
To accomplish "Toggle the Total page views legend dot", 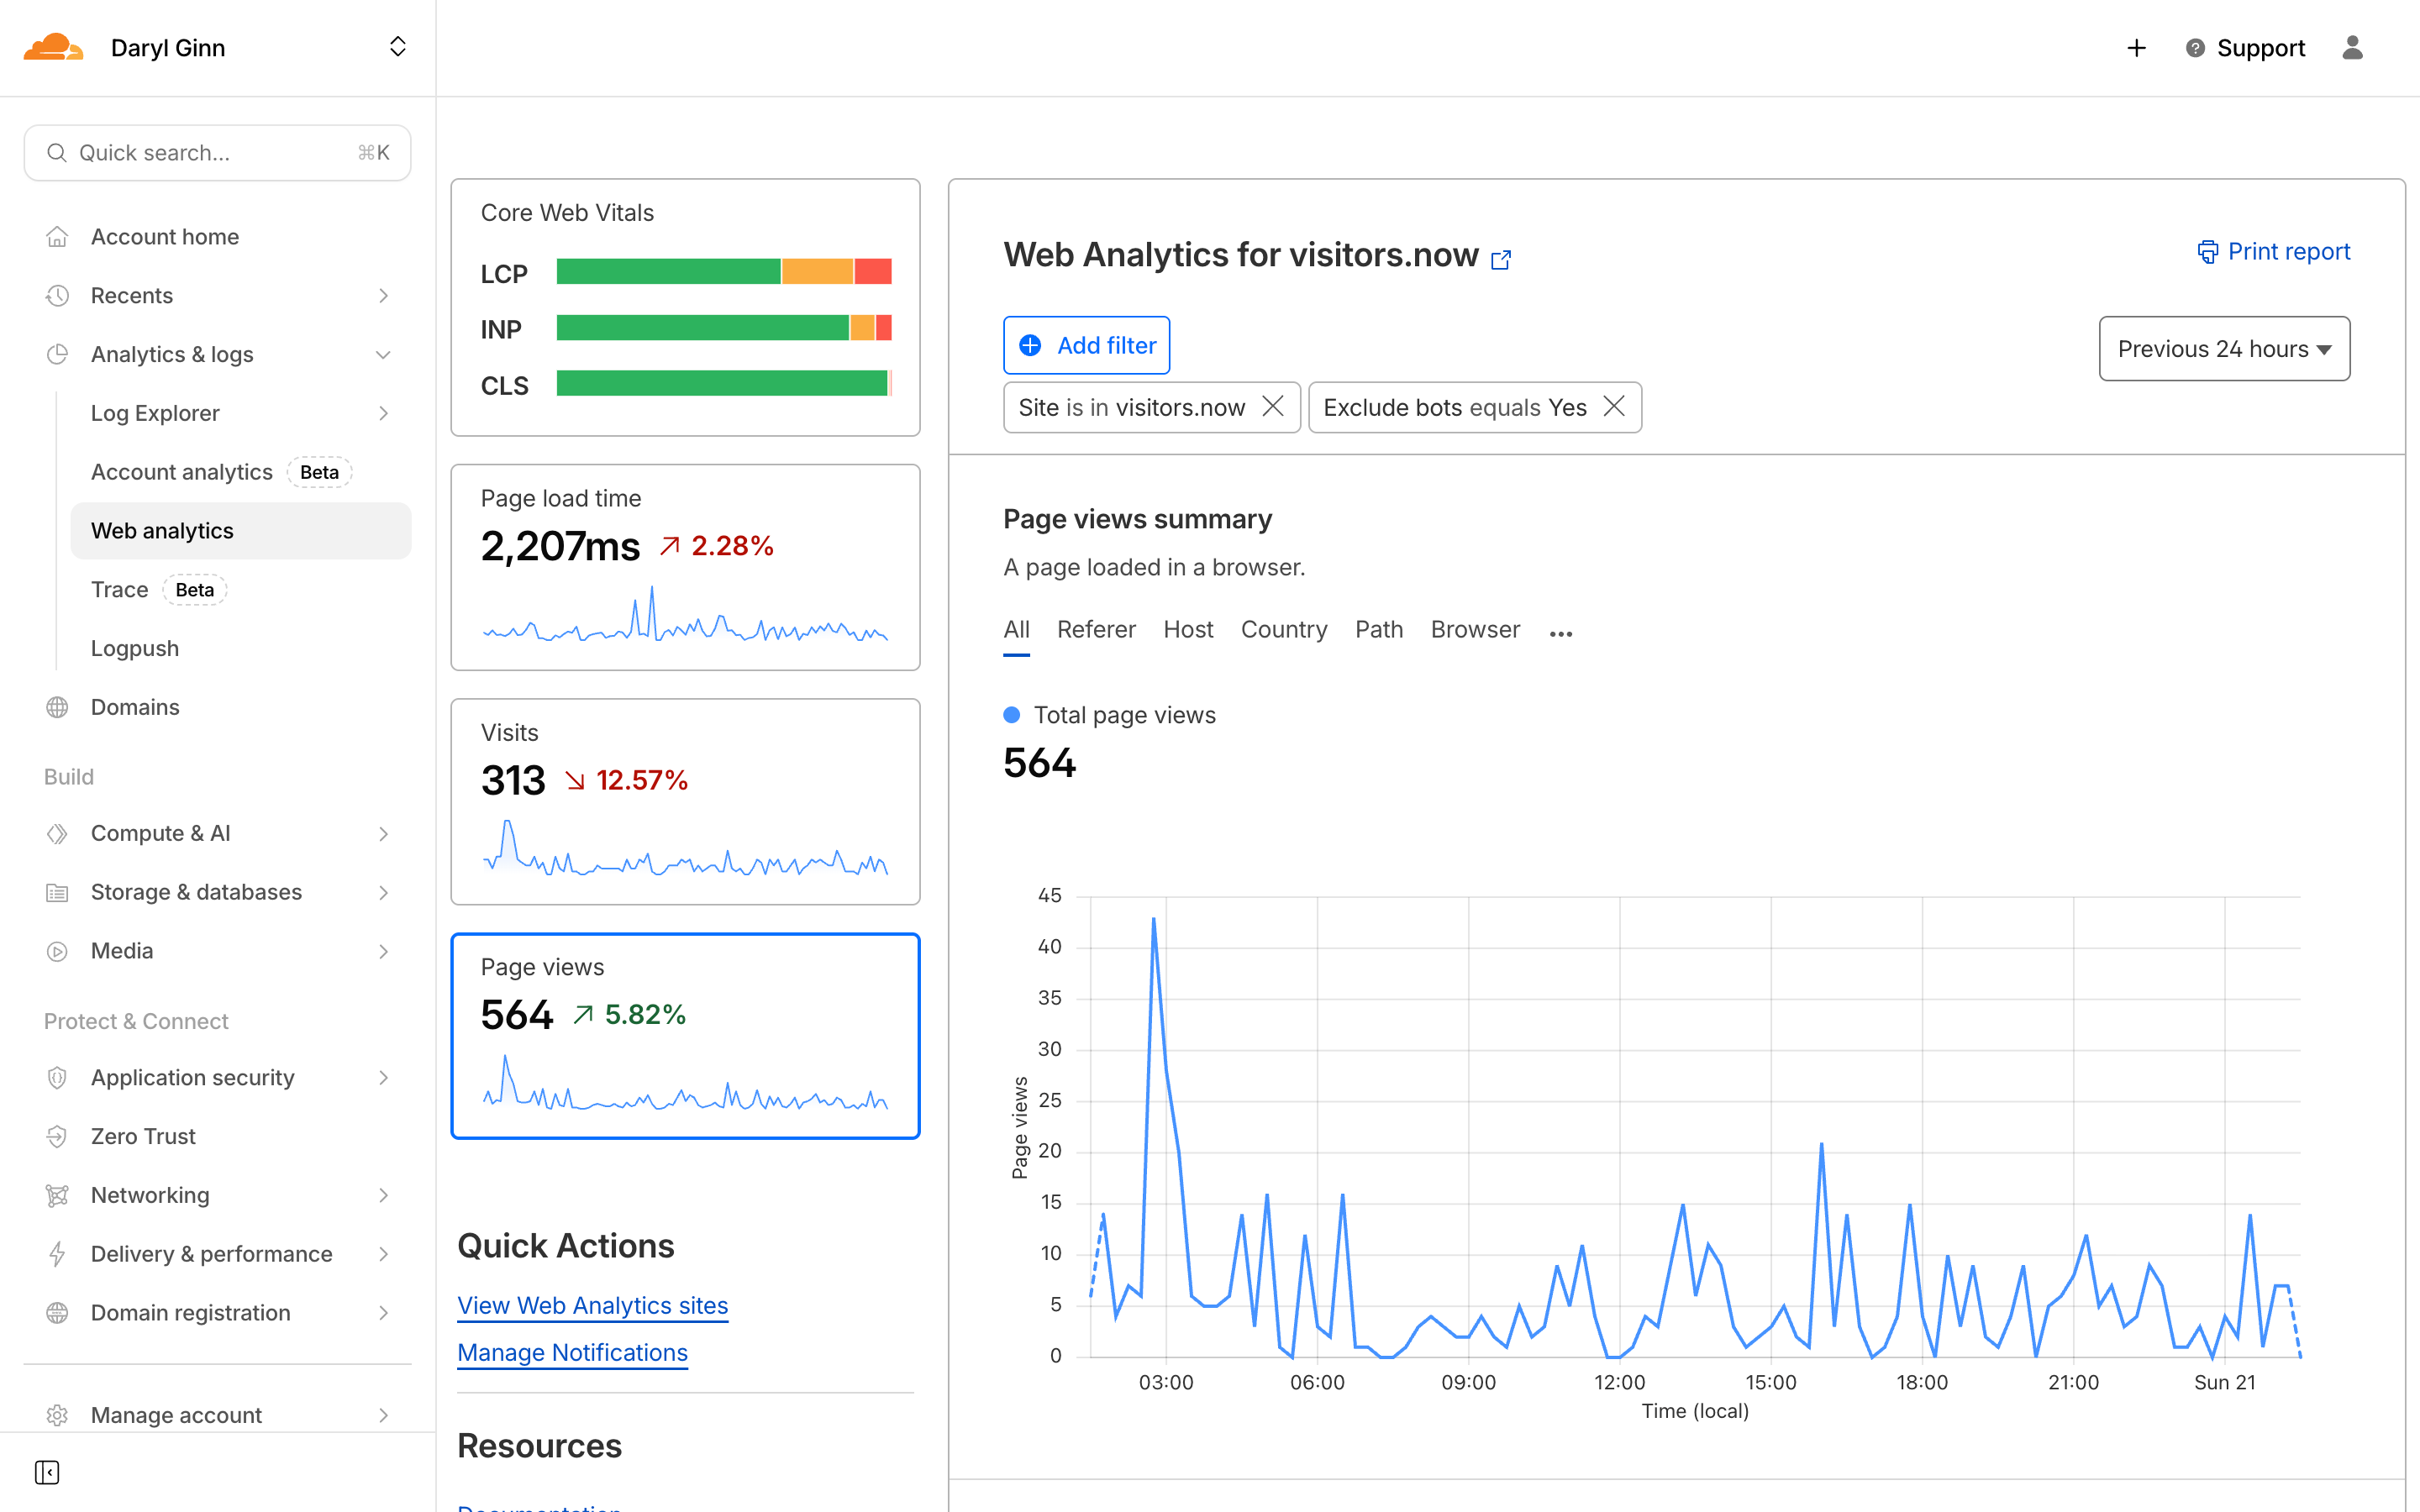I will point(1012,715).
